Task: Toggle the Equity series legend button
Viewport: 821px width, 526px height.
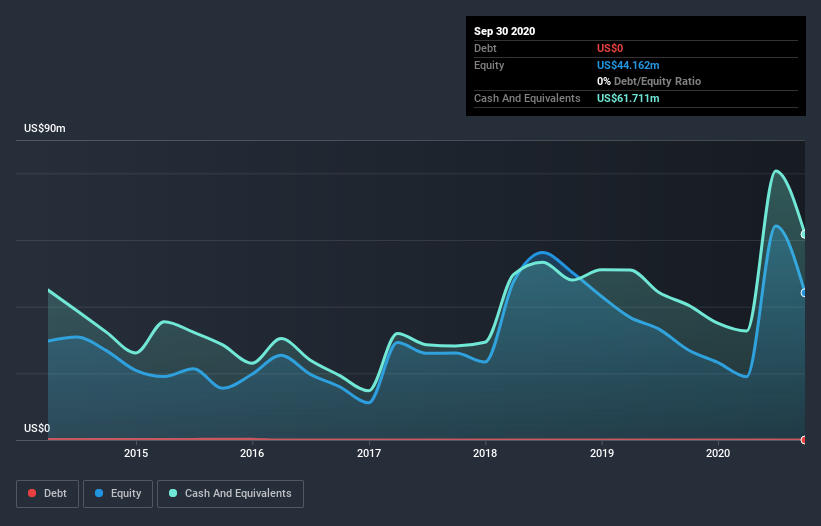Action: [118, 494]
